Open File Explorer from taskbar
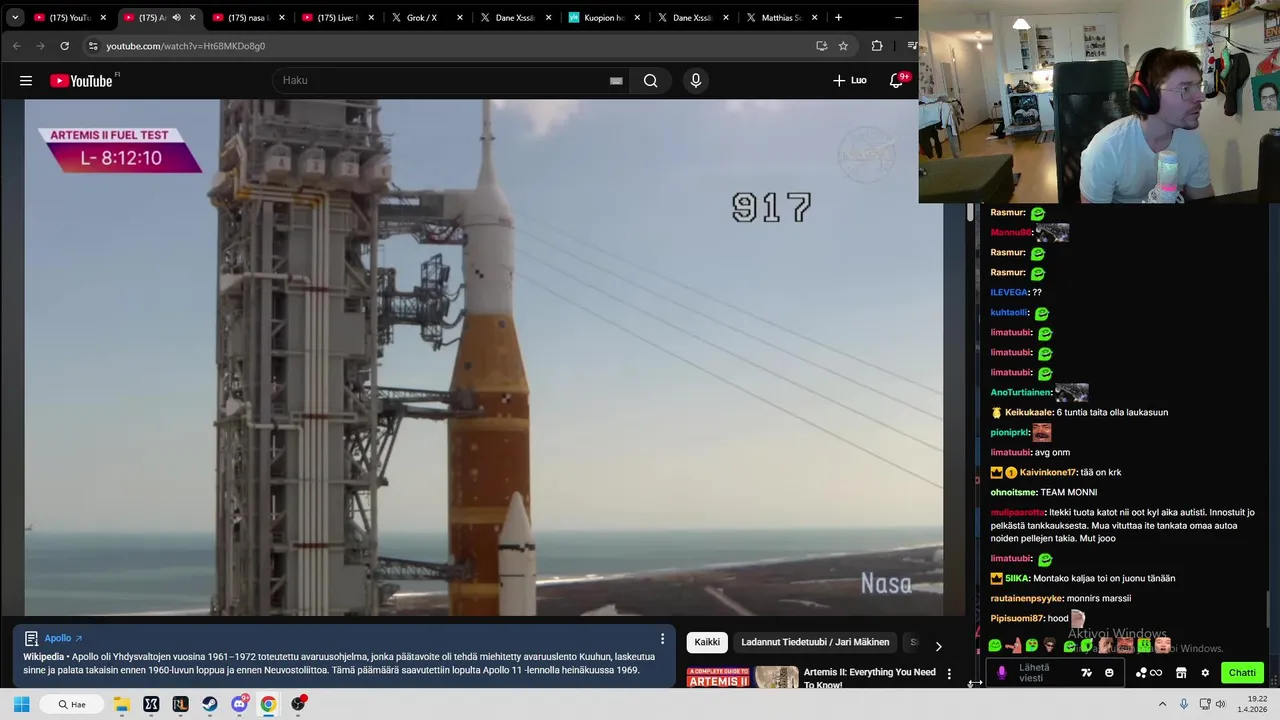 point(122,704)
